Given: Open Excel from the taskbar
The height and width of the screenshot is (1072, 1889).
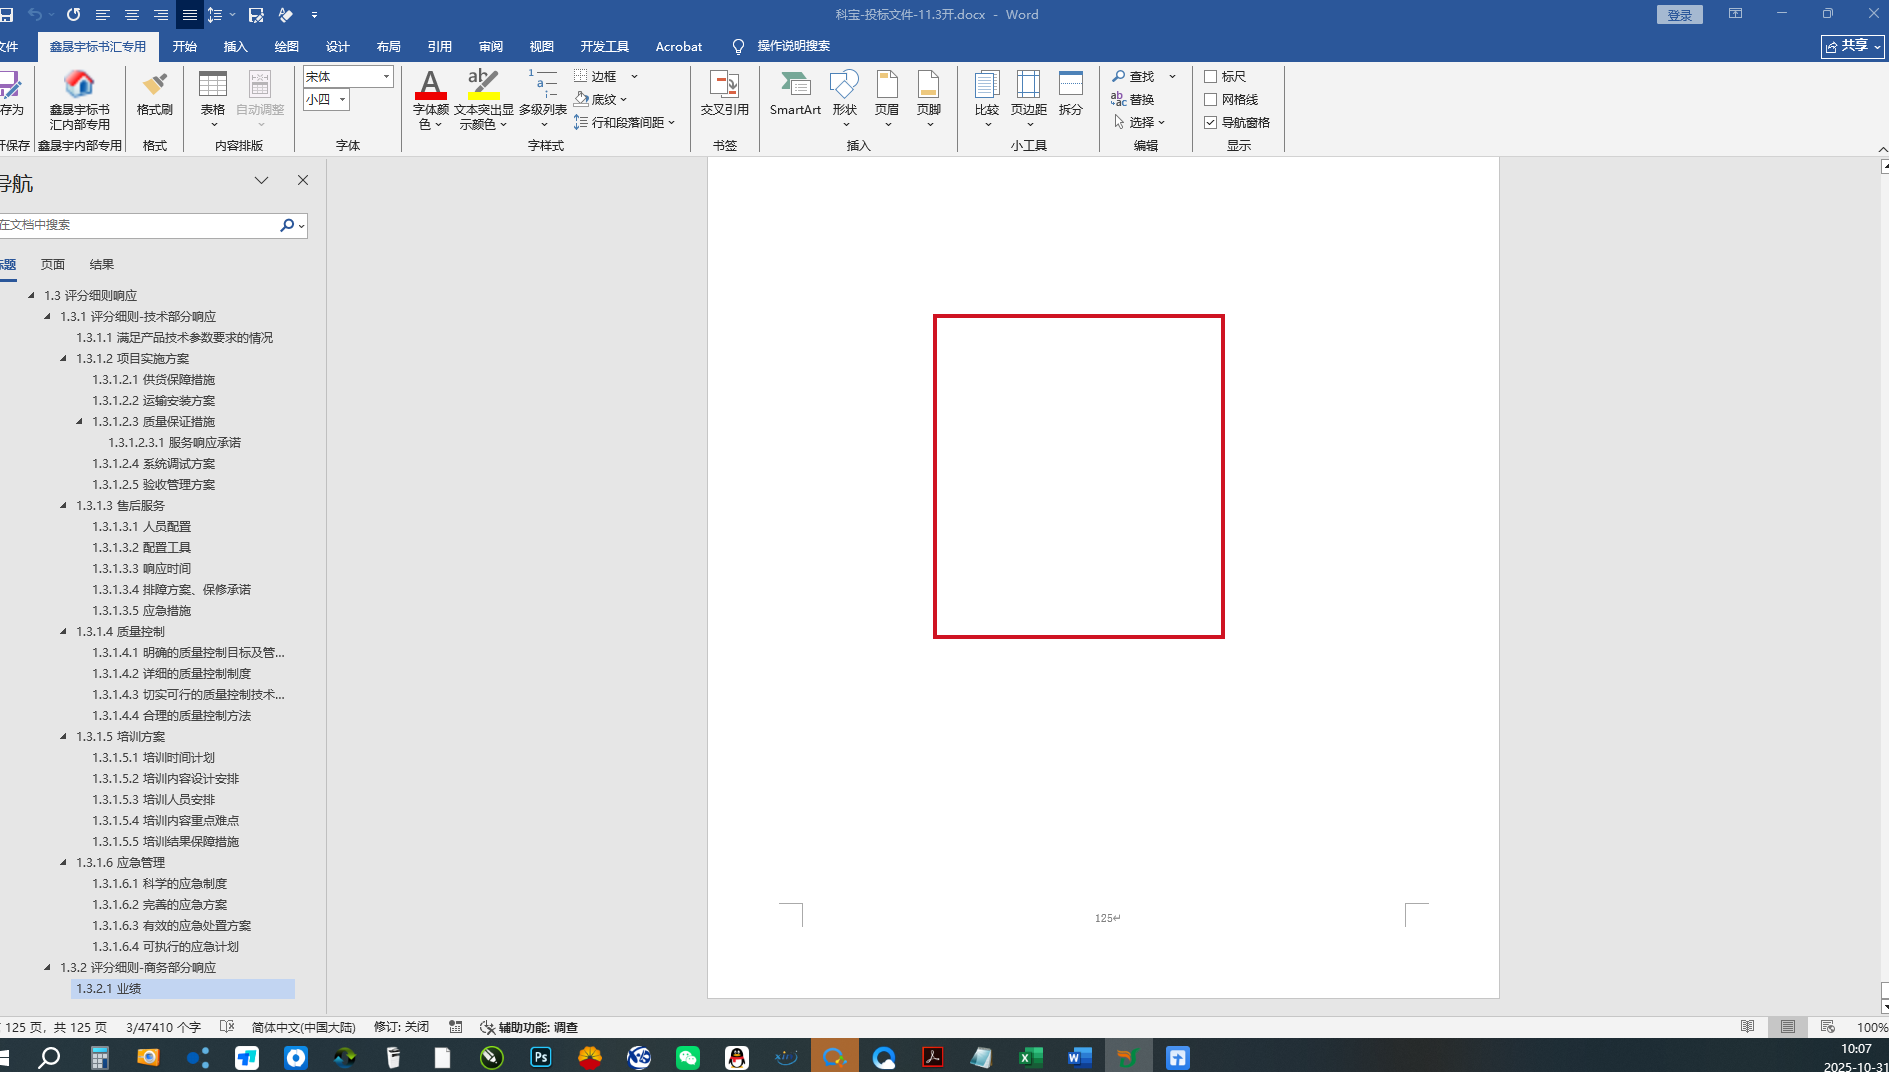Looking at the screenshot, I should (x=1031, y=1057).
